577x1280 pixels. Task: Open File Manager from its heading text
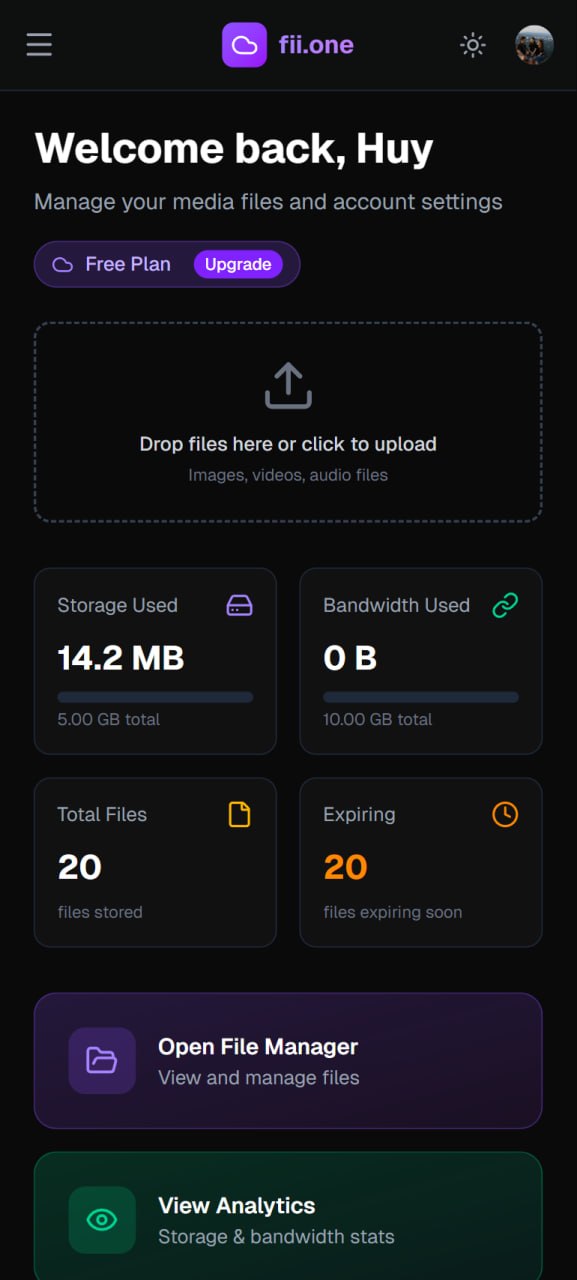[x=258, y=1047]
